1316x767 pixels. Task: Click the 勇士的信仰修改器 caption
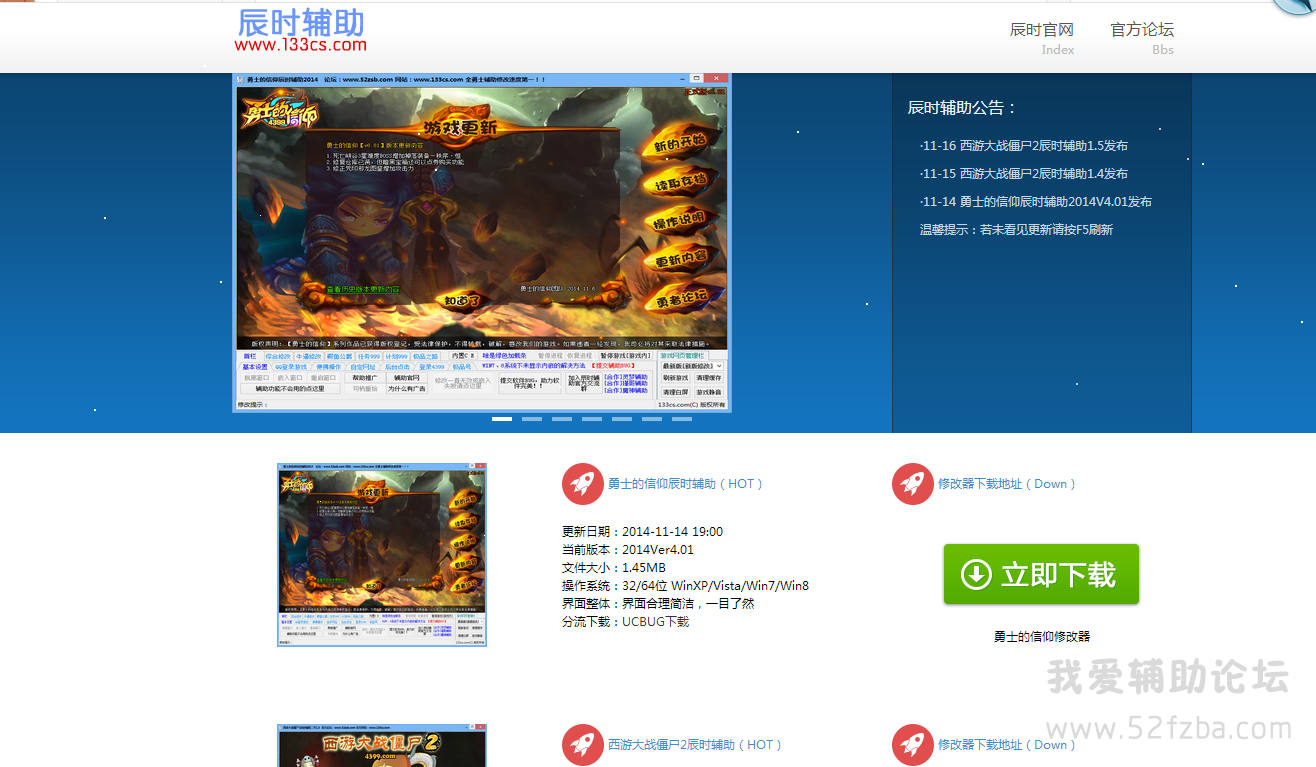[x=1042, y=636]
